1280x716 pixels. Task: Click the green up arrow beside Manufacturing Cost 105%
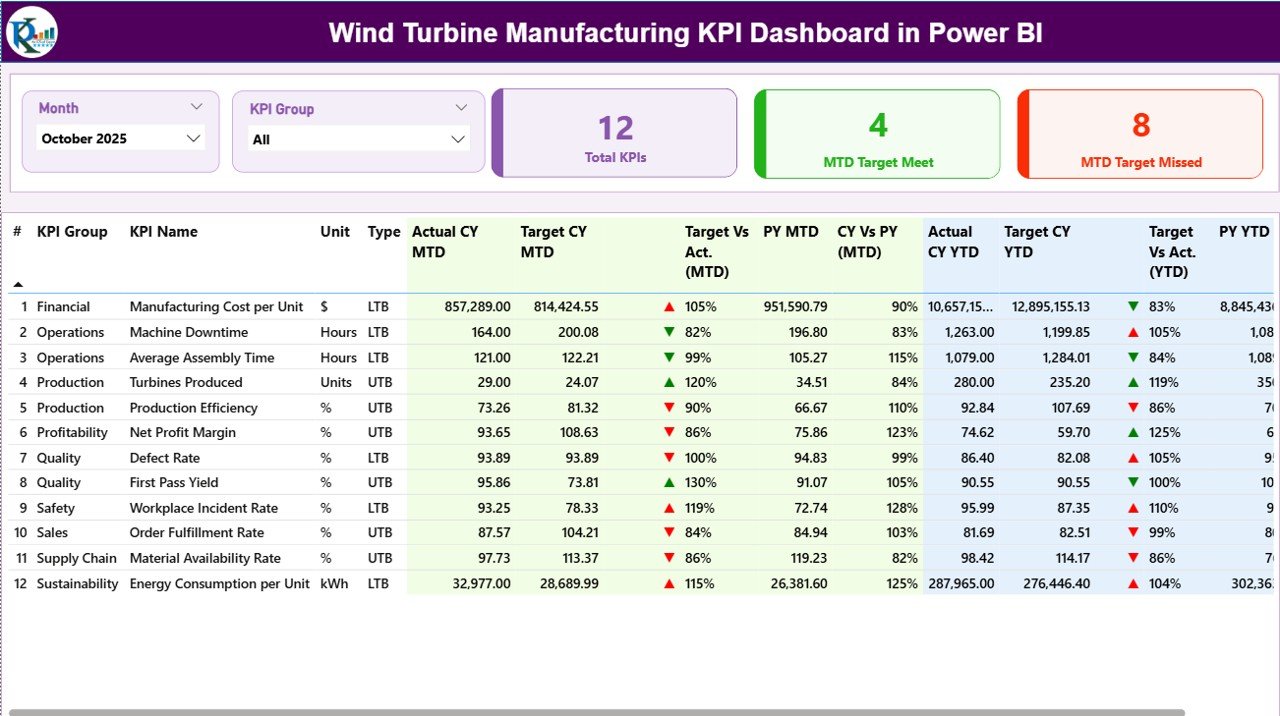[668, 306]
